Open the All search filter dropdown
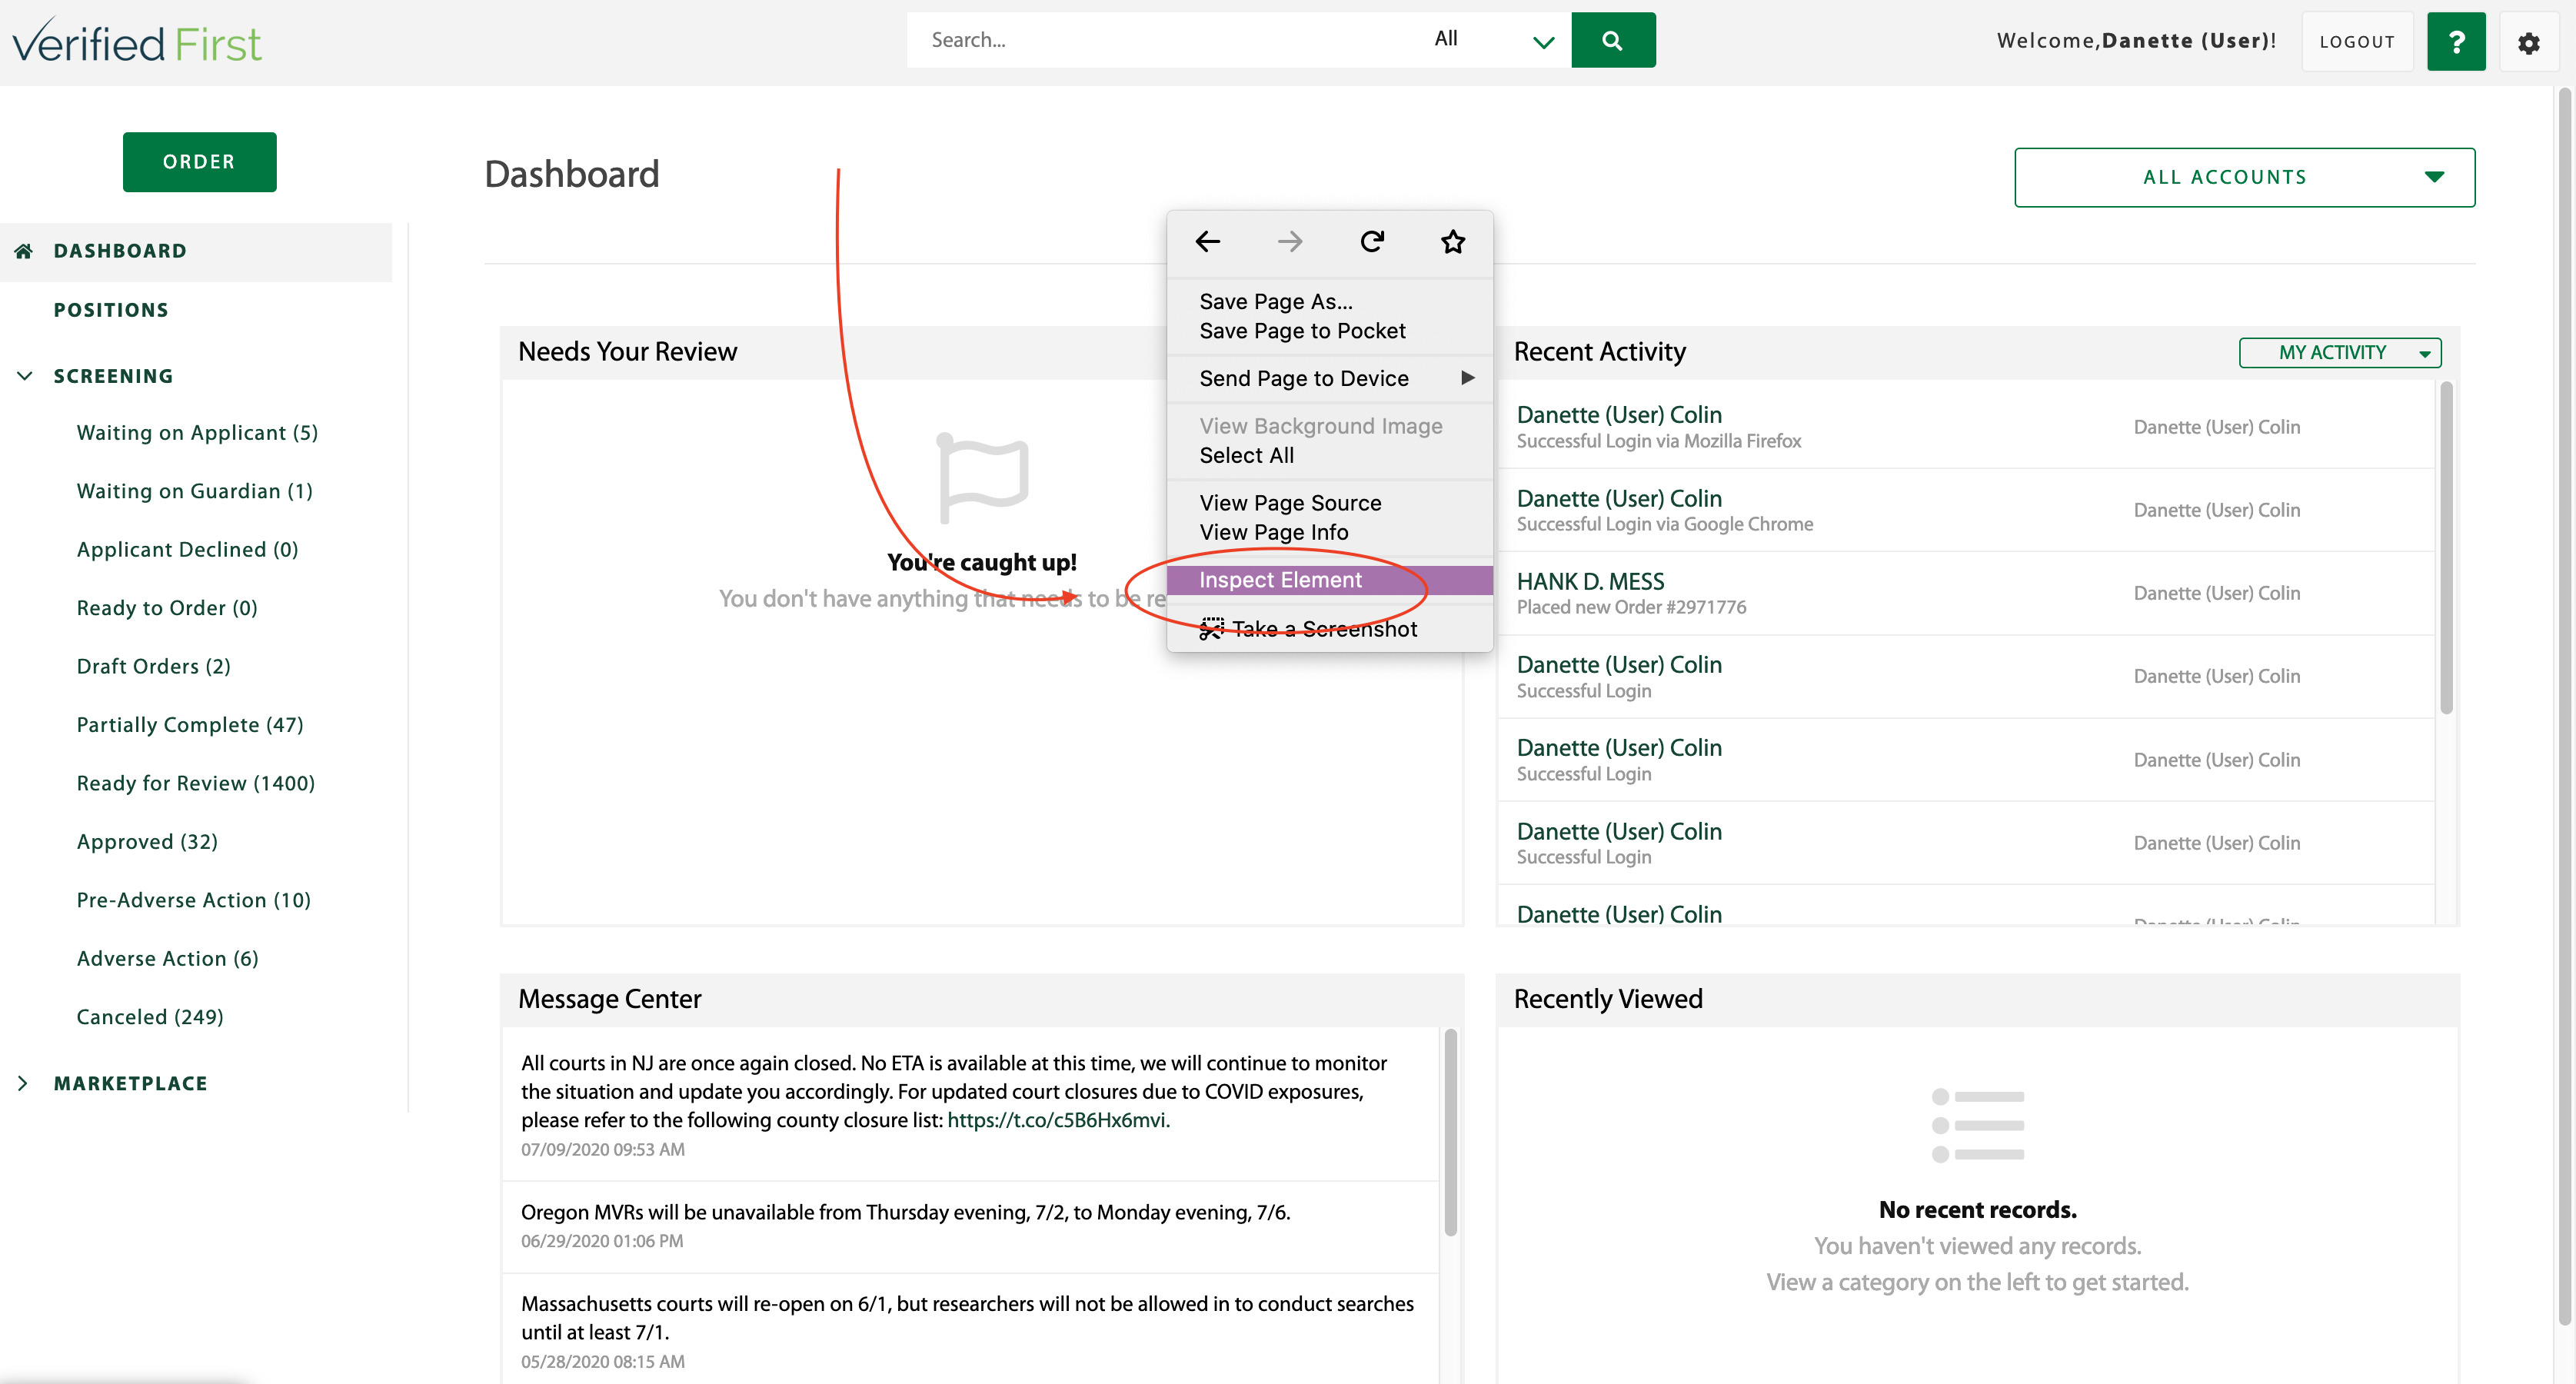 (x=1493, y=40)
